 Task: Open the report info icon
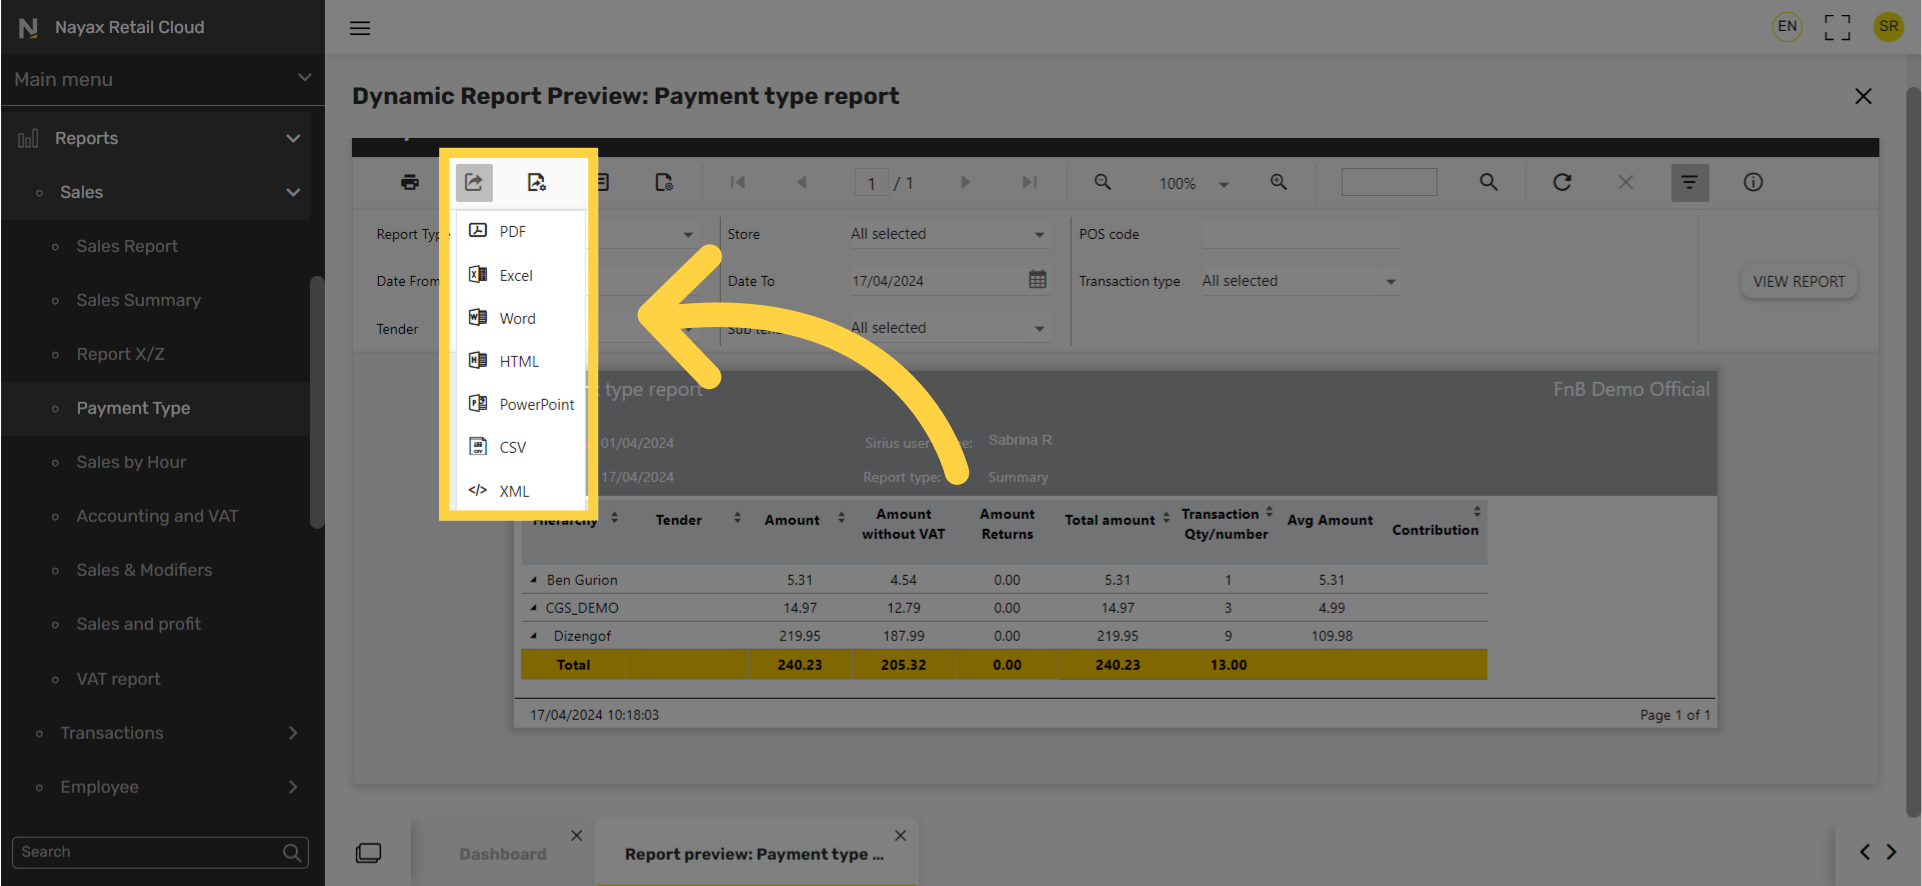point(1753,182)
